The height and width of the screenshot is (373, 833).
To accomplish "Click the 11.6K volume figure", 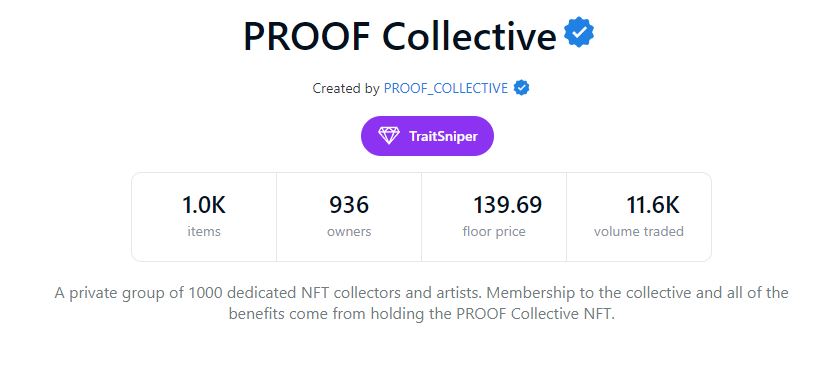I will click(x=653, y=205).
